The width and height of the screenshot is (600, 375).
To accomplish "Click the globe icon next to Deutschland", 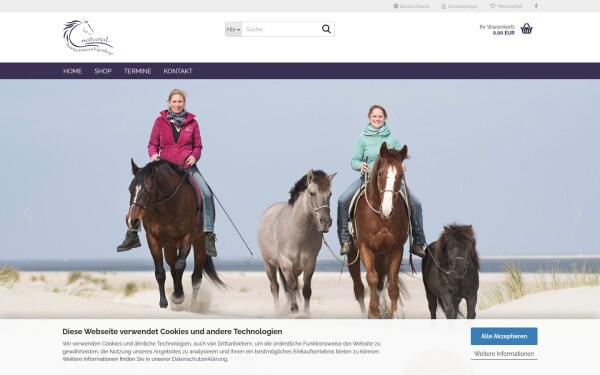I will click(396, 6).
